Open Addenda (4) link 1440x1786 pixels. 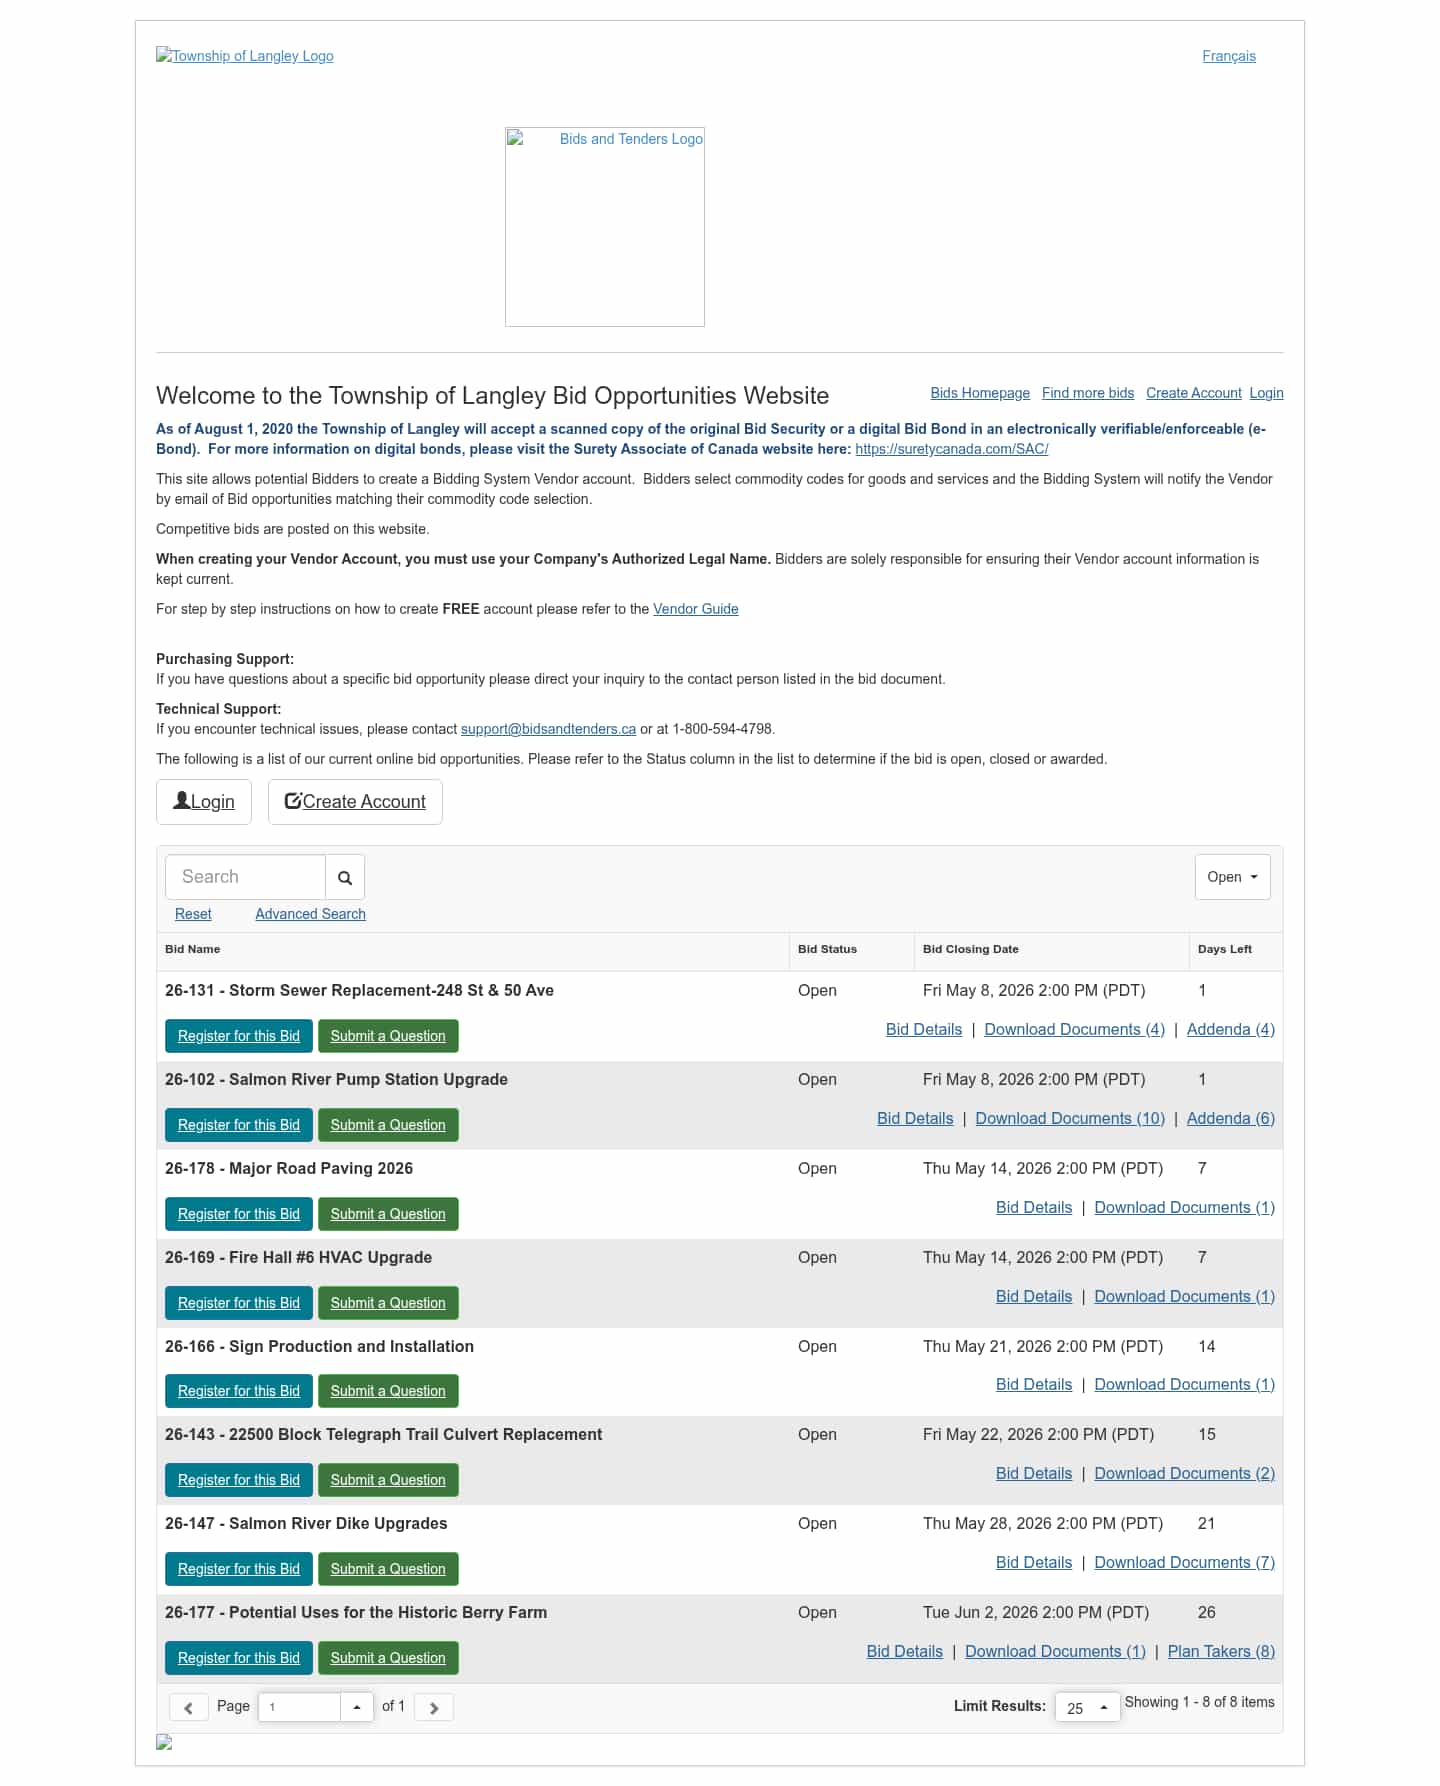1231,1029
